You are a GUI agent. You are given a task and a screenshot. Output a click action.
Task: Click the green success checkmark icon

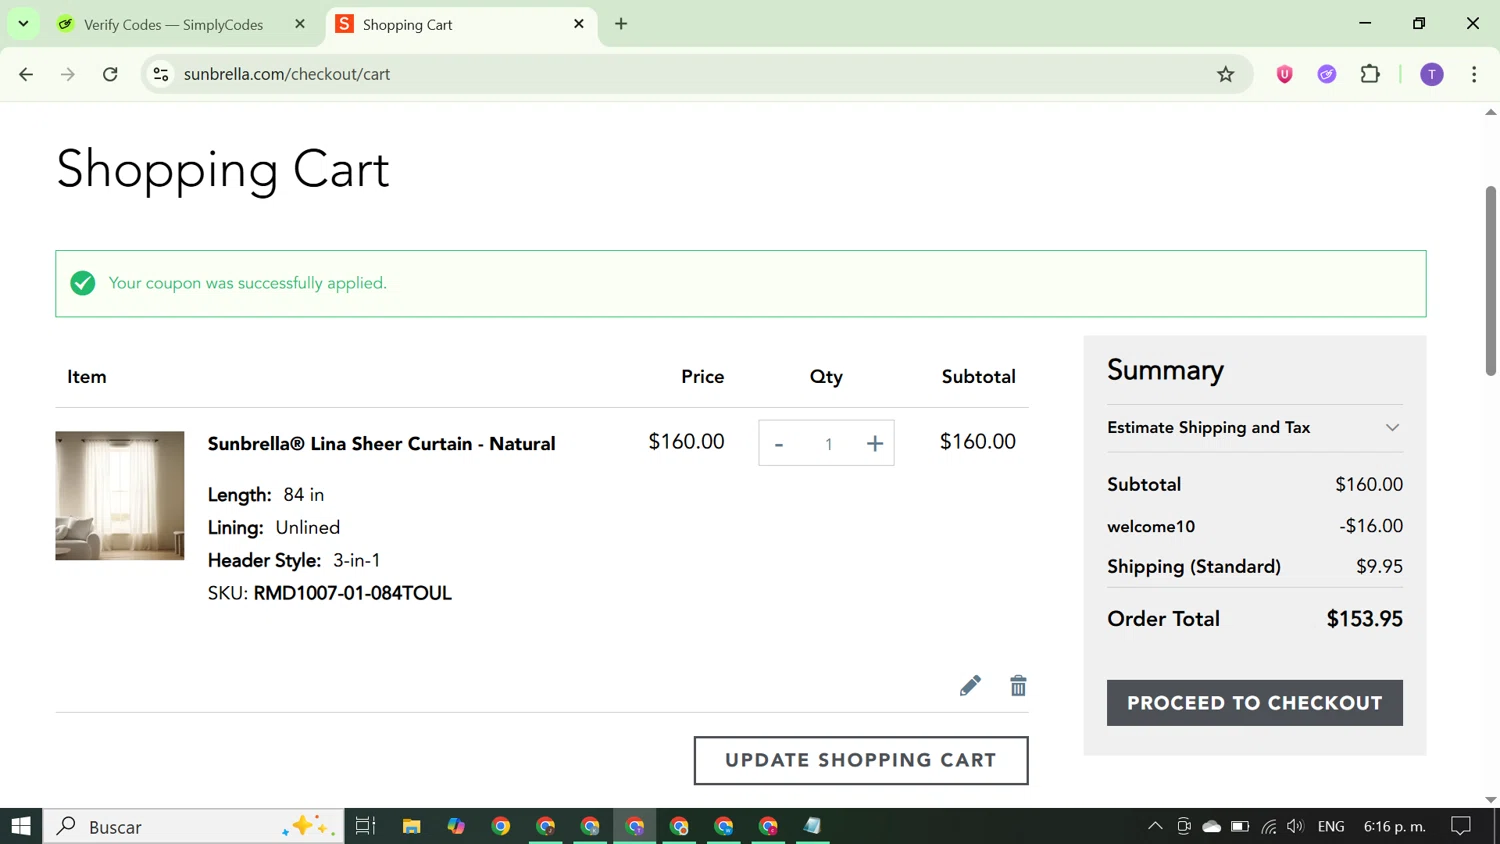tap(83, 284)
